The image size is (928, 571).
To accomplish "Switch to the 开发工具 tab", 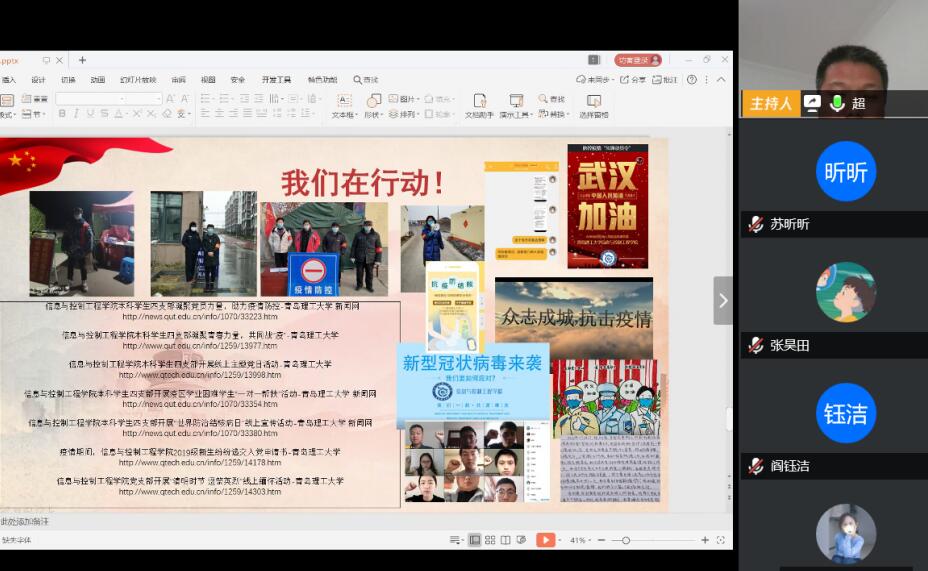I will click(x=276, y=80).
